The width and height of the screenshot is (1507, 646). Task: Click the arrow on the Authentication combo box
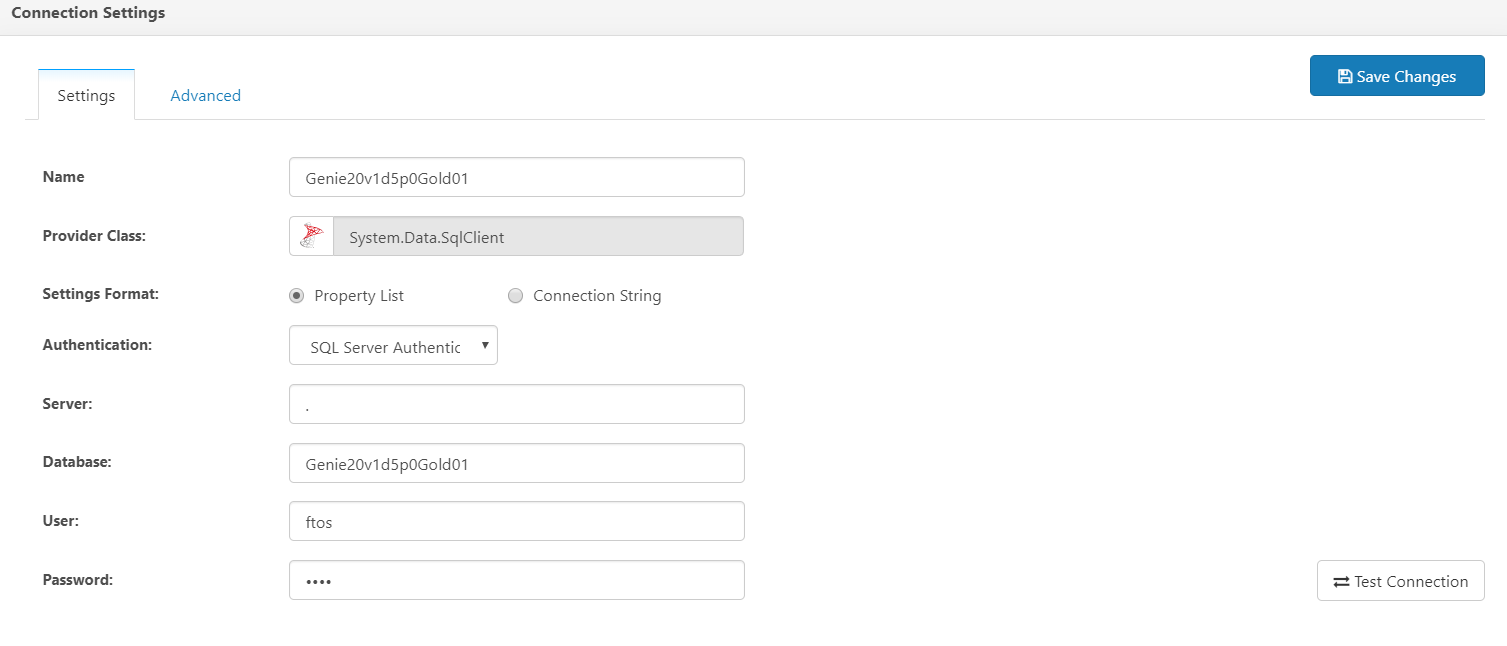pos(485,345)
